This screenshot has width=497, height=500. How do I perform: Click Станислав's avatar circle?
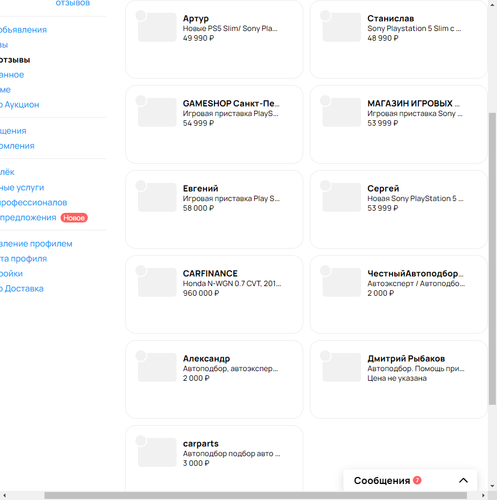(325, 16)
